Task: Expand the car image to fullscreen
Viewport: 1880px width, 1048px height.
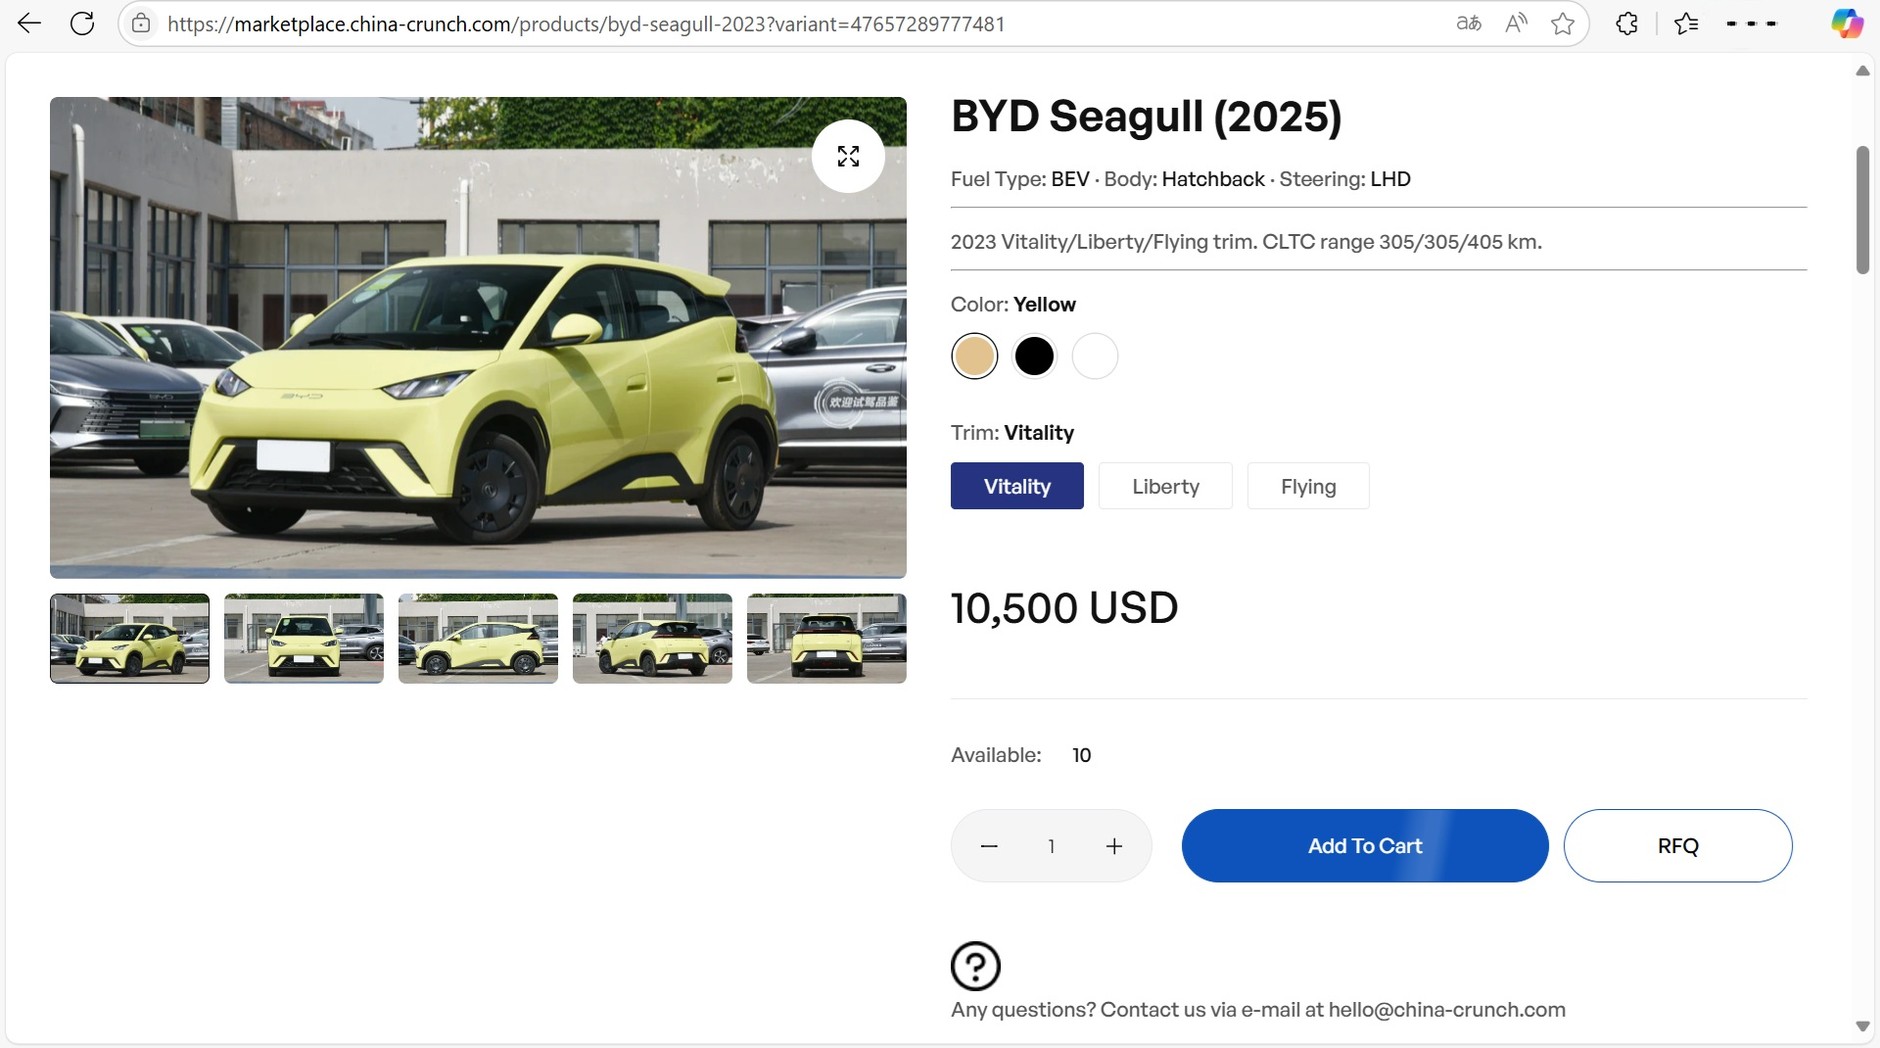Action: tap(848, 155)
